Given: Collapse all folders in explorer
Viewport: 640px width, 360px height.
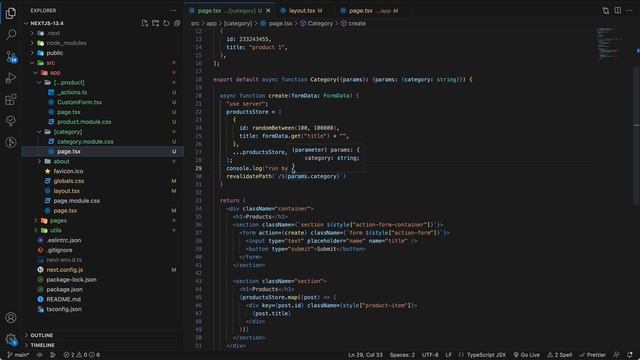Looking at the screenshot, I should point(177,23).
